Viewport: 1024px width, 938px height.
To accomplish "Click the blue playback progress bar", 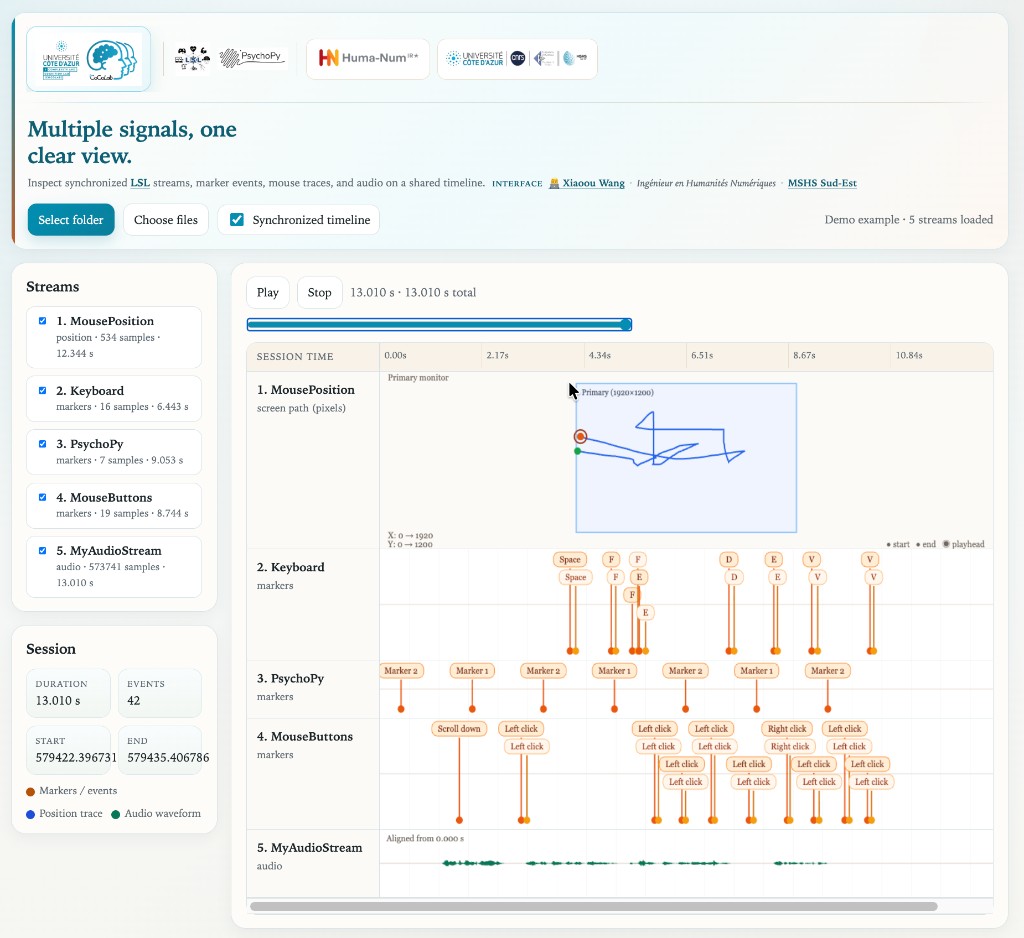I will (x=439, y=325).
